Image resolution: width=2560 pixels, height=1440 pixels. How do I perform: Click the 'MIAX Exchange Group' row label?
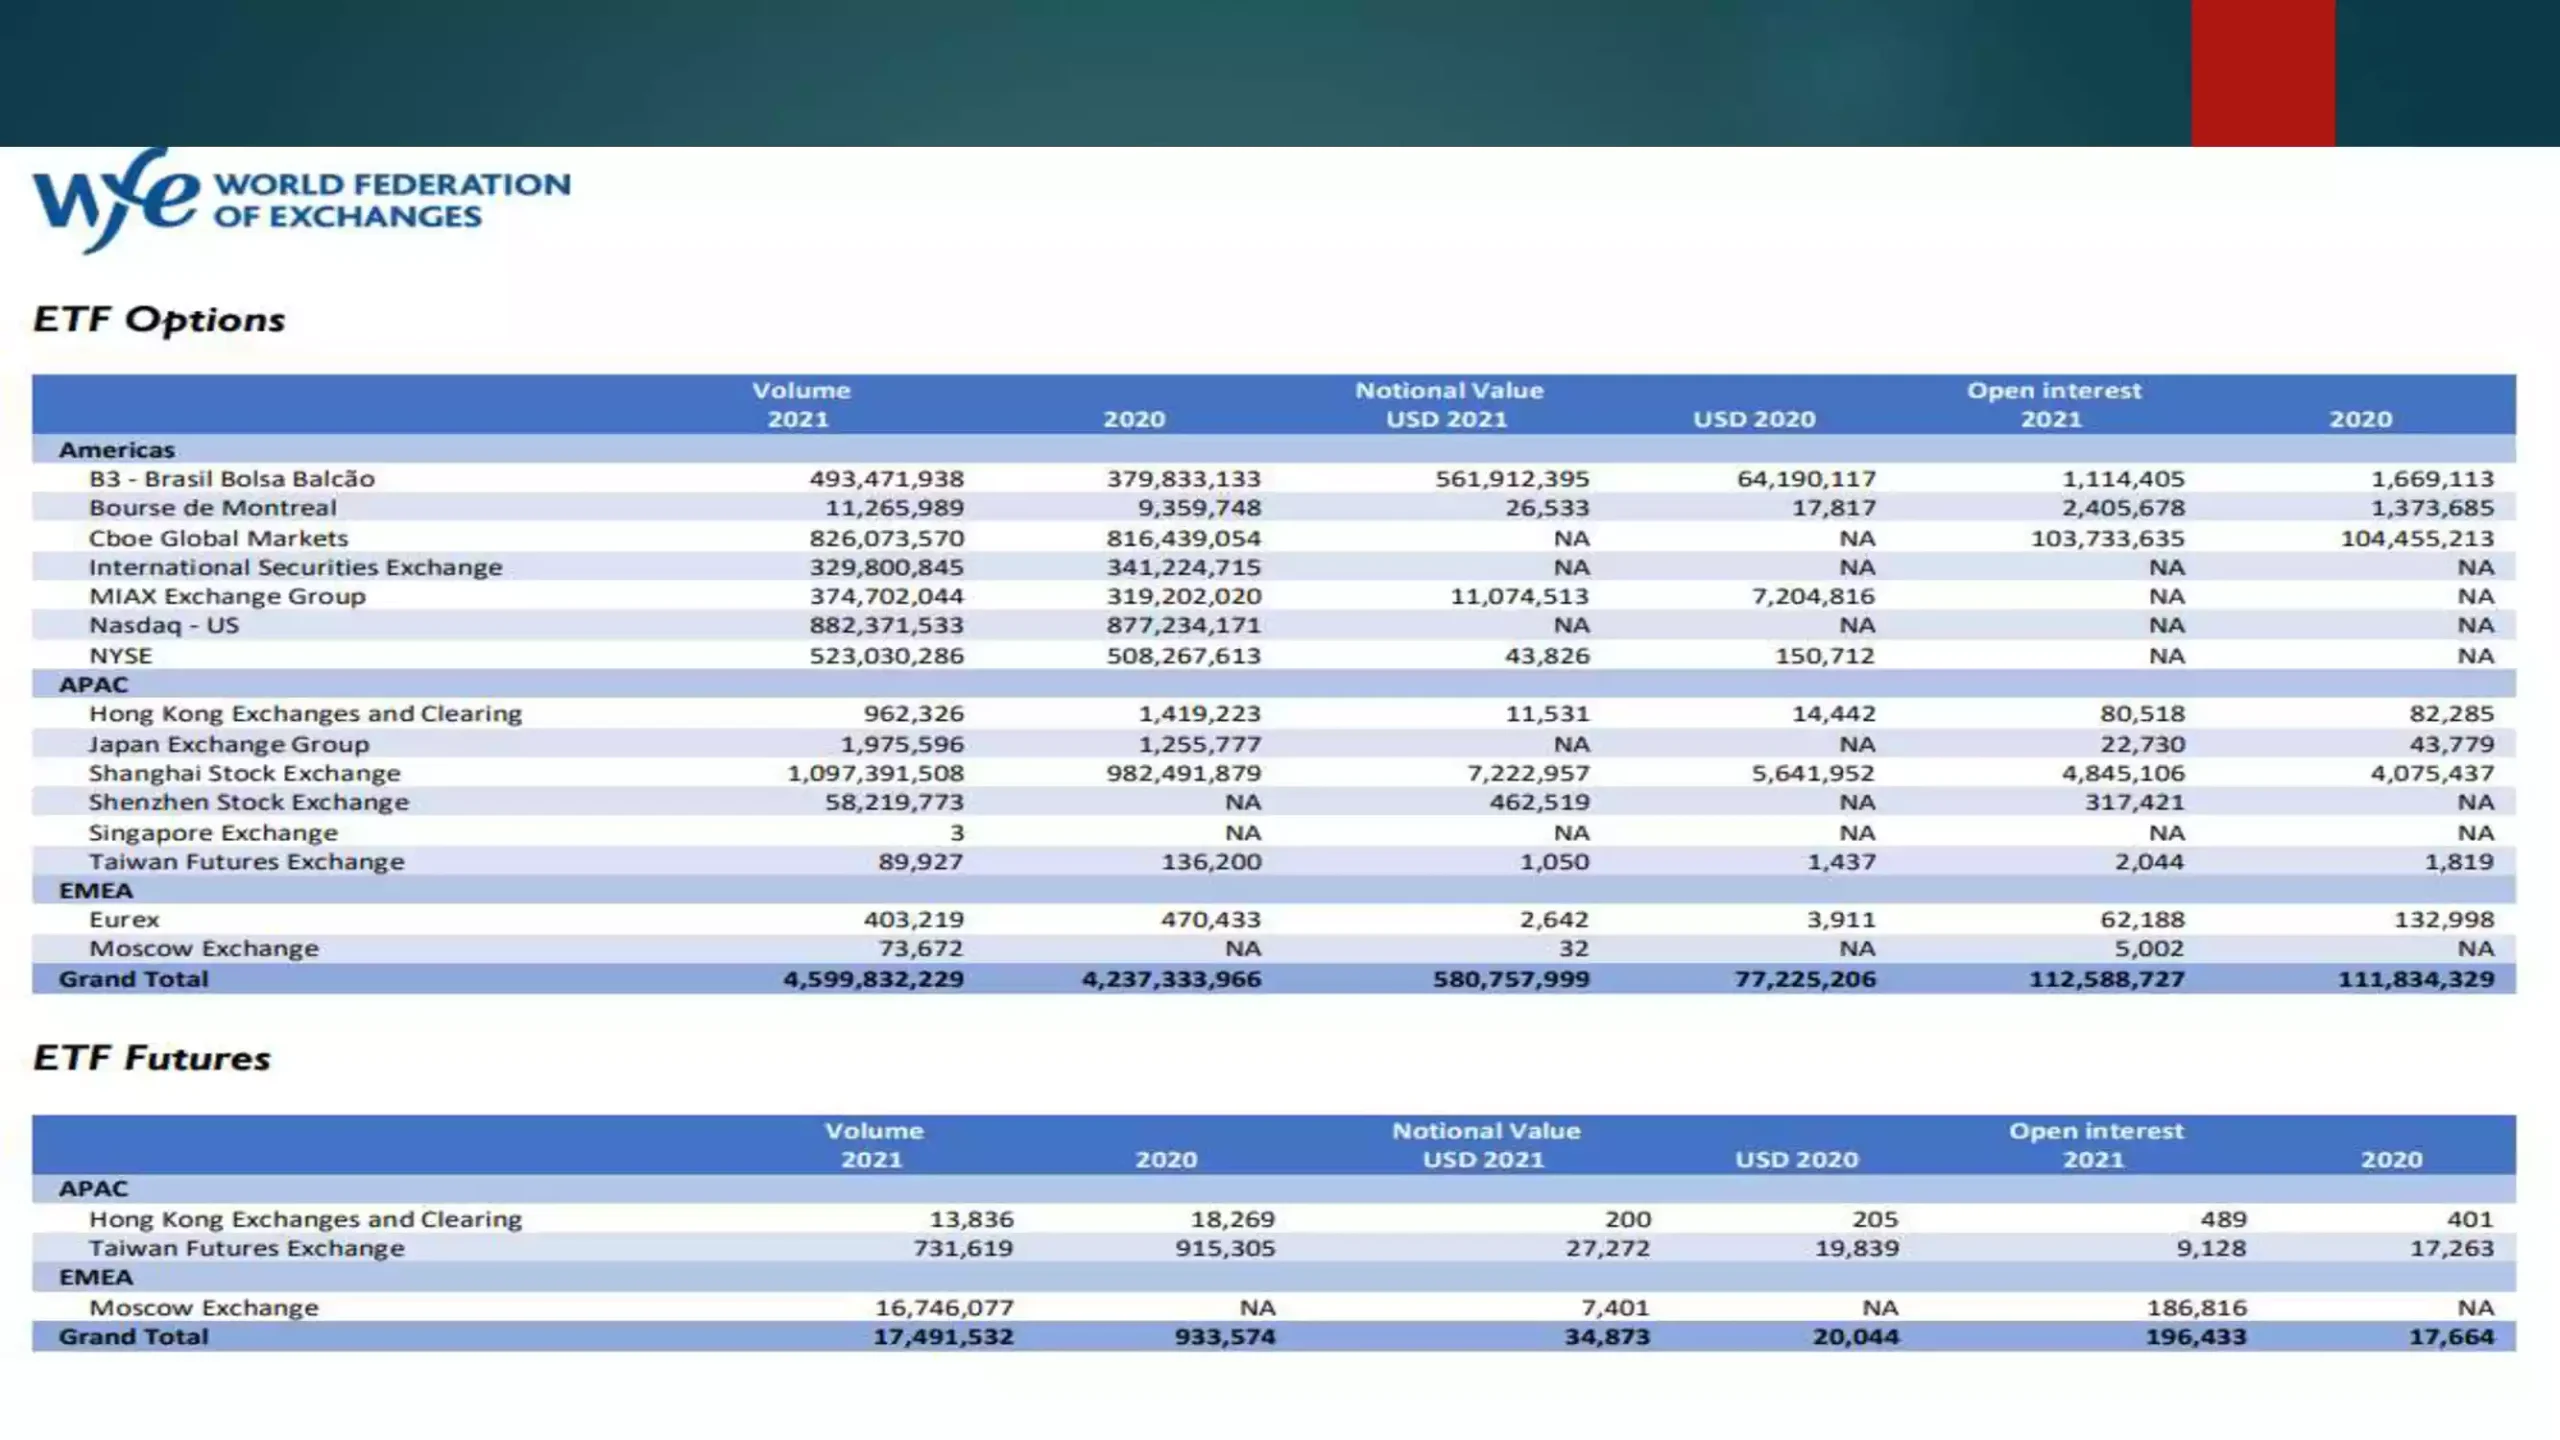pos(228,596)
